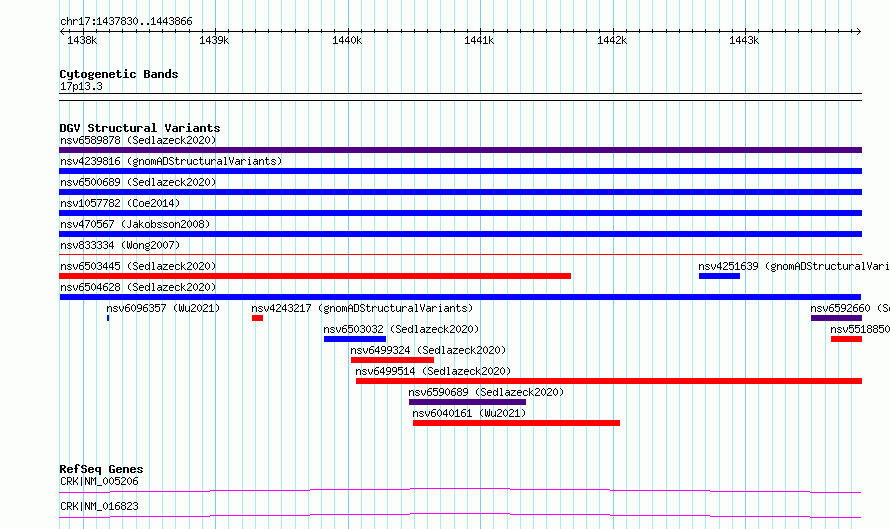This screenshot has height=529, width=890.
Task: Select the blue nsv1057782 variant bar
Action: [460, 213]
